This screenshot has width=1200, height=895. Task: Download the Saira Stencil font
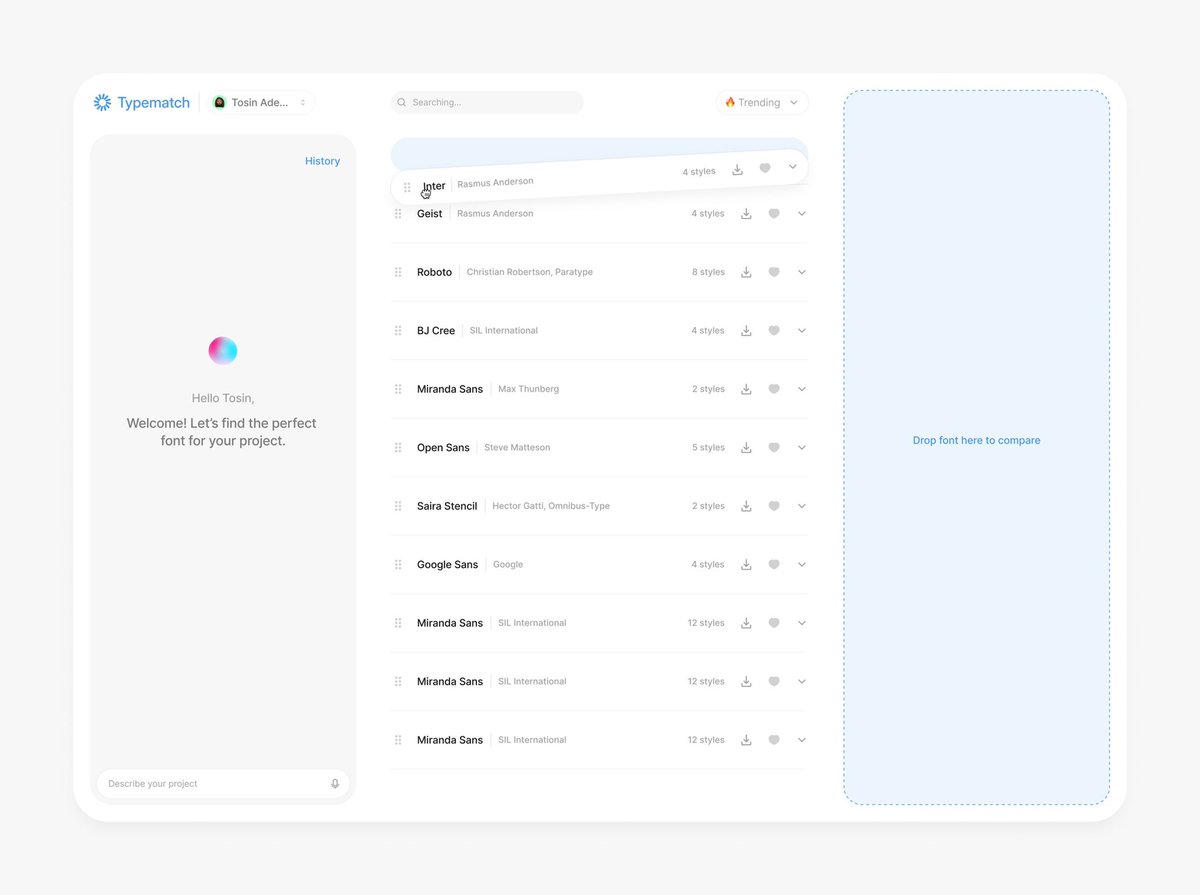pos(746,506)
